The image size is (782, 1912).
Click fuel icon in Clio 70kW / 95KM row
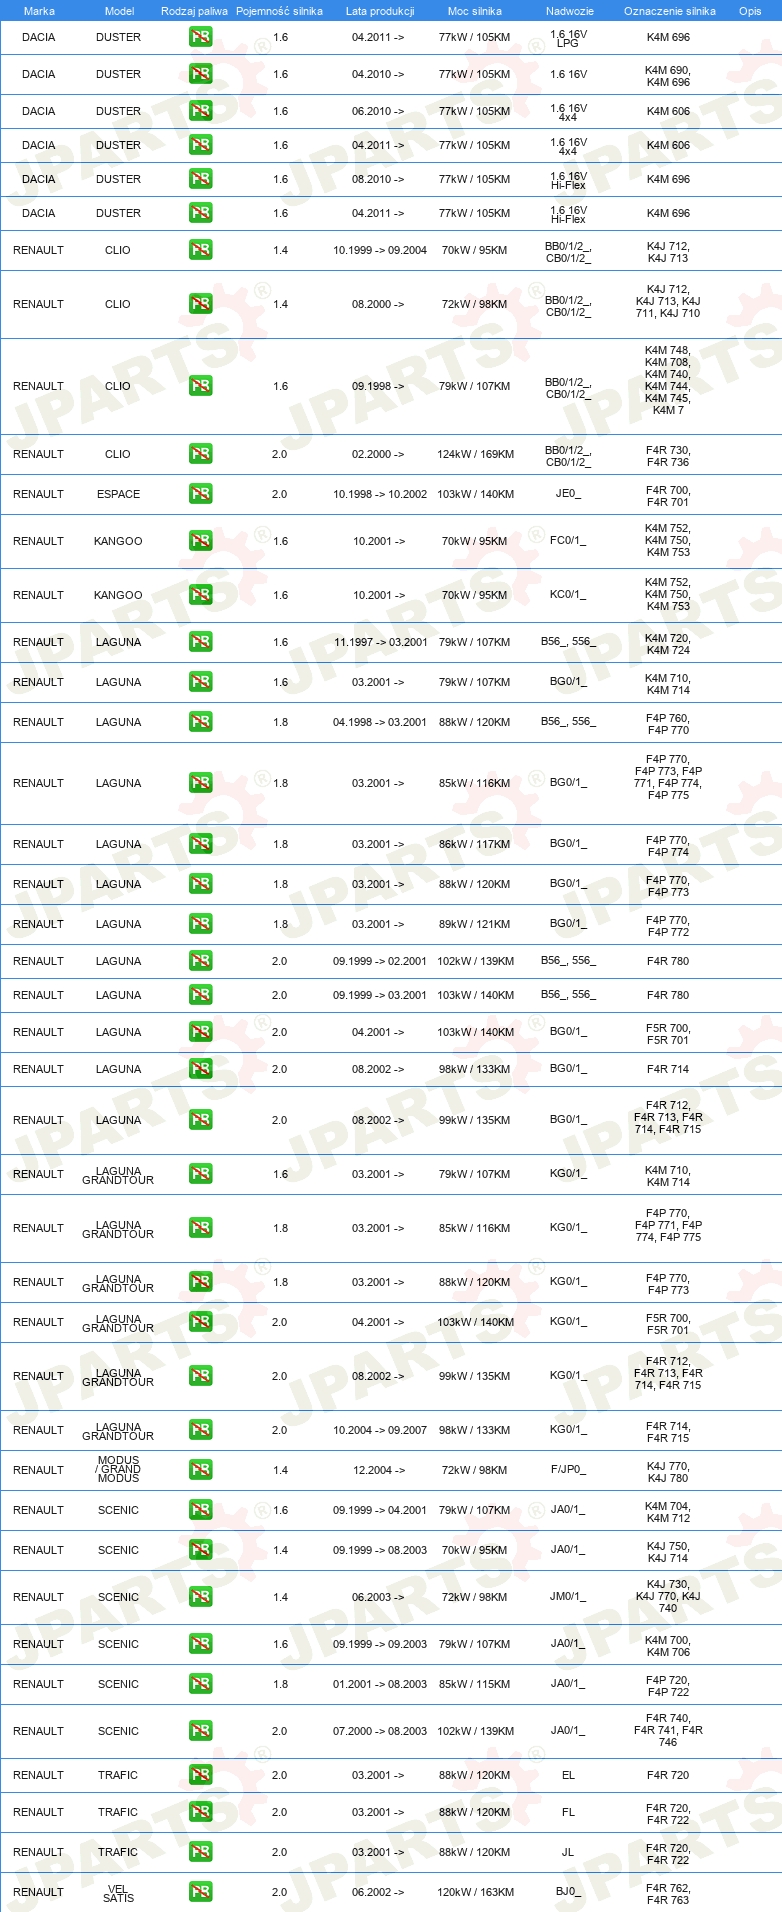point(201,250)
